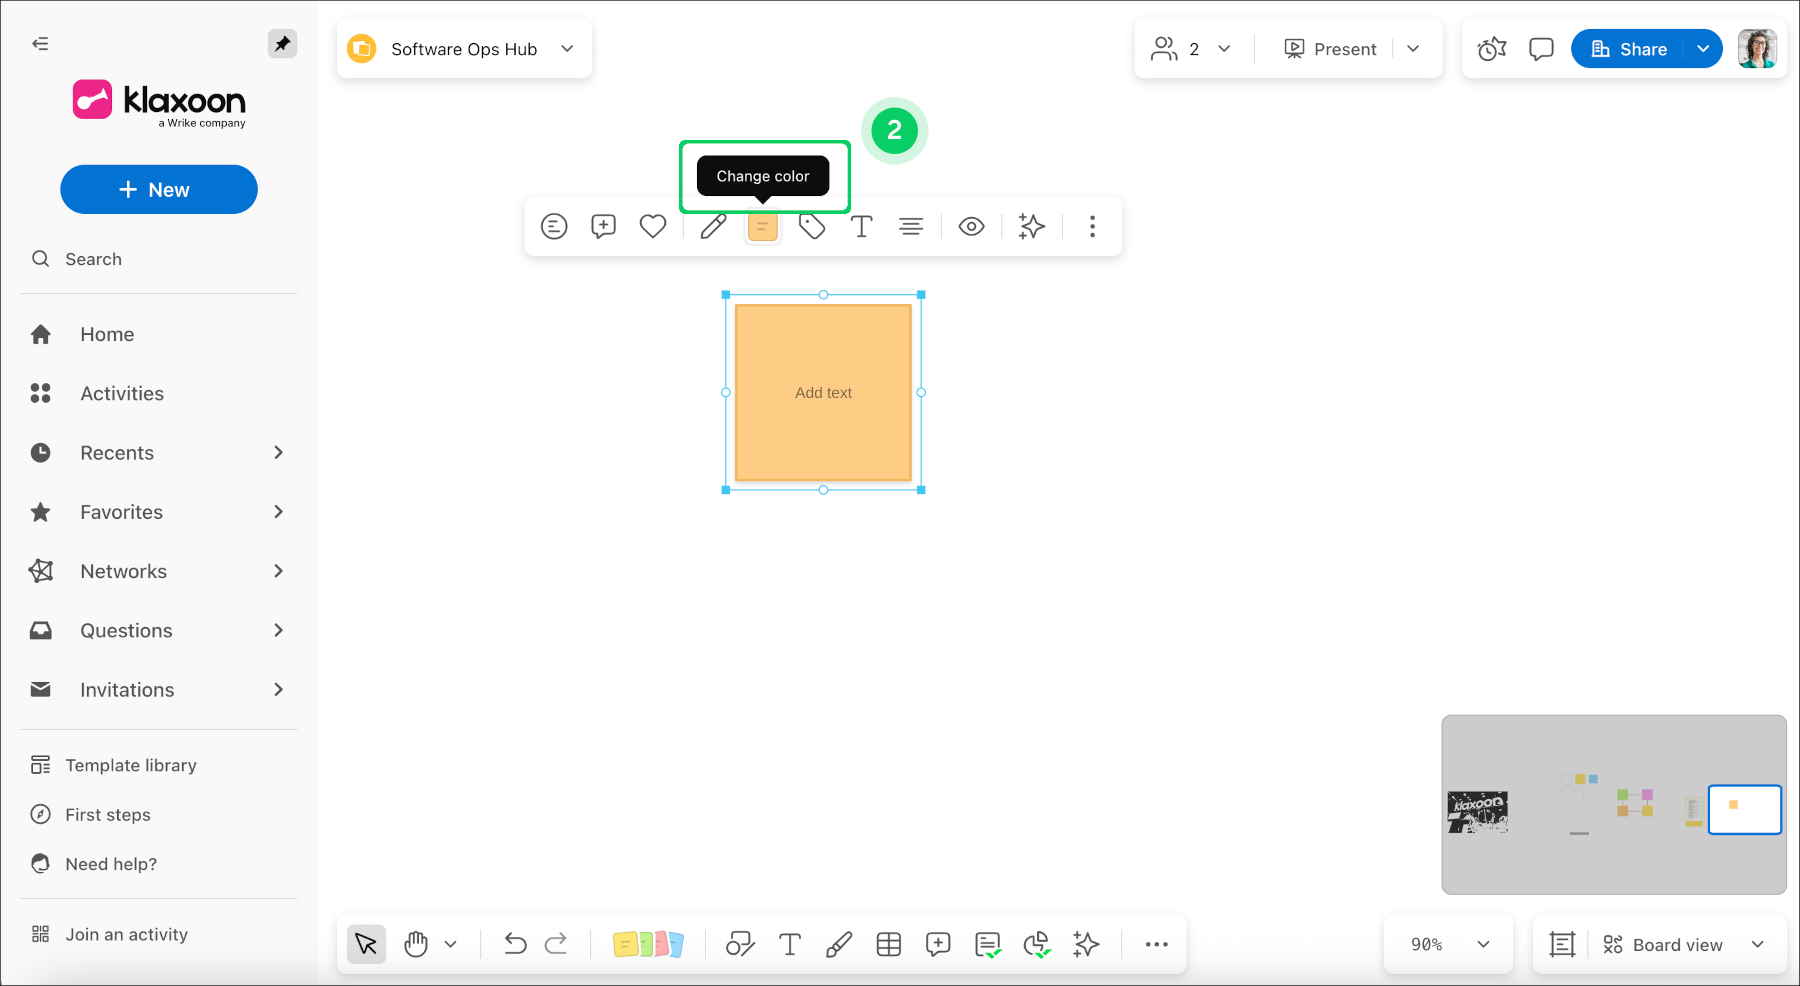
Task: Select the table tool in bottom toolbar
Action: click(888, 944)
